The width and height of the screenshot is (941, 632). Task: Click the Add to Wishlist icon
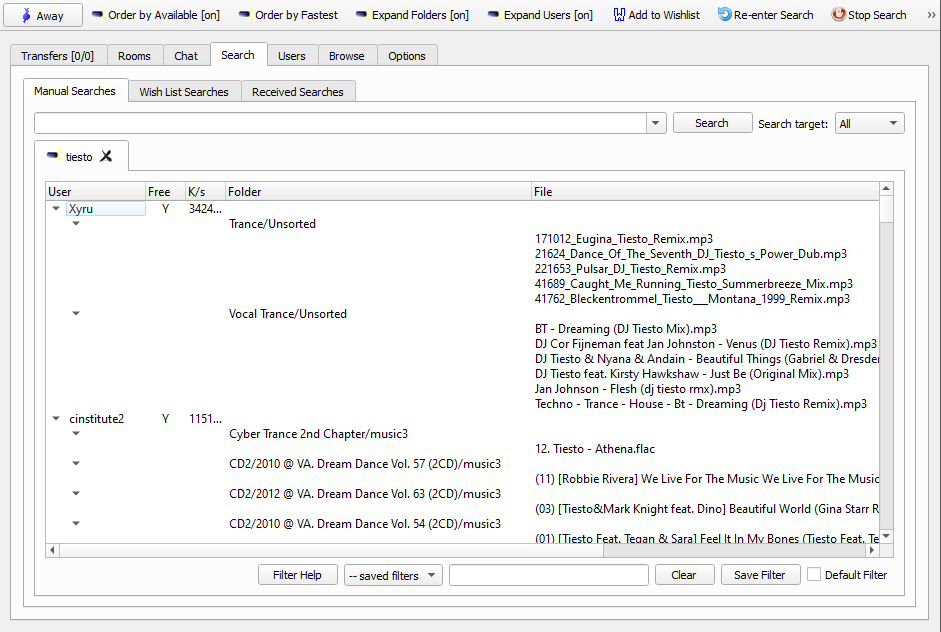(619, 15)
